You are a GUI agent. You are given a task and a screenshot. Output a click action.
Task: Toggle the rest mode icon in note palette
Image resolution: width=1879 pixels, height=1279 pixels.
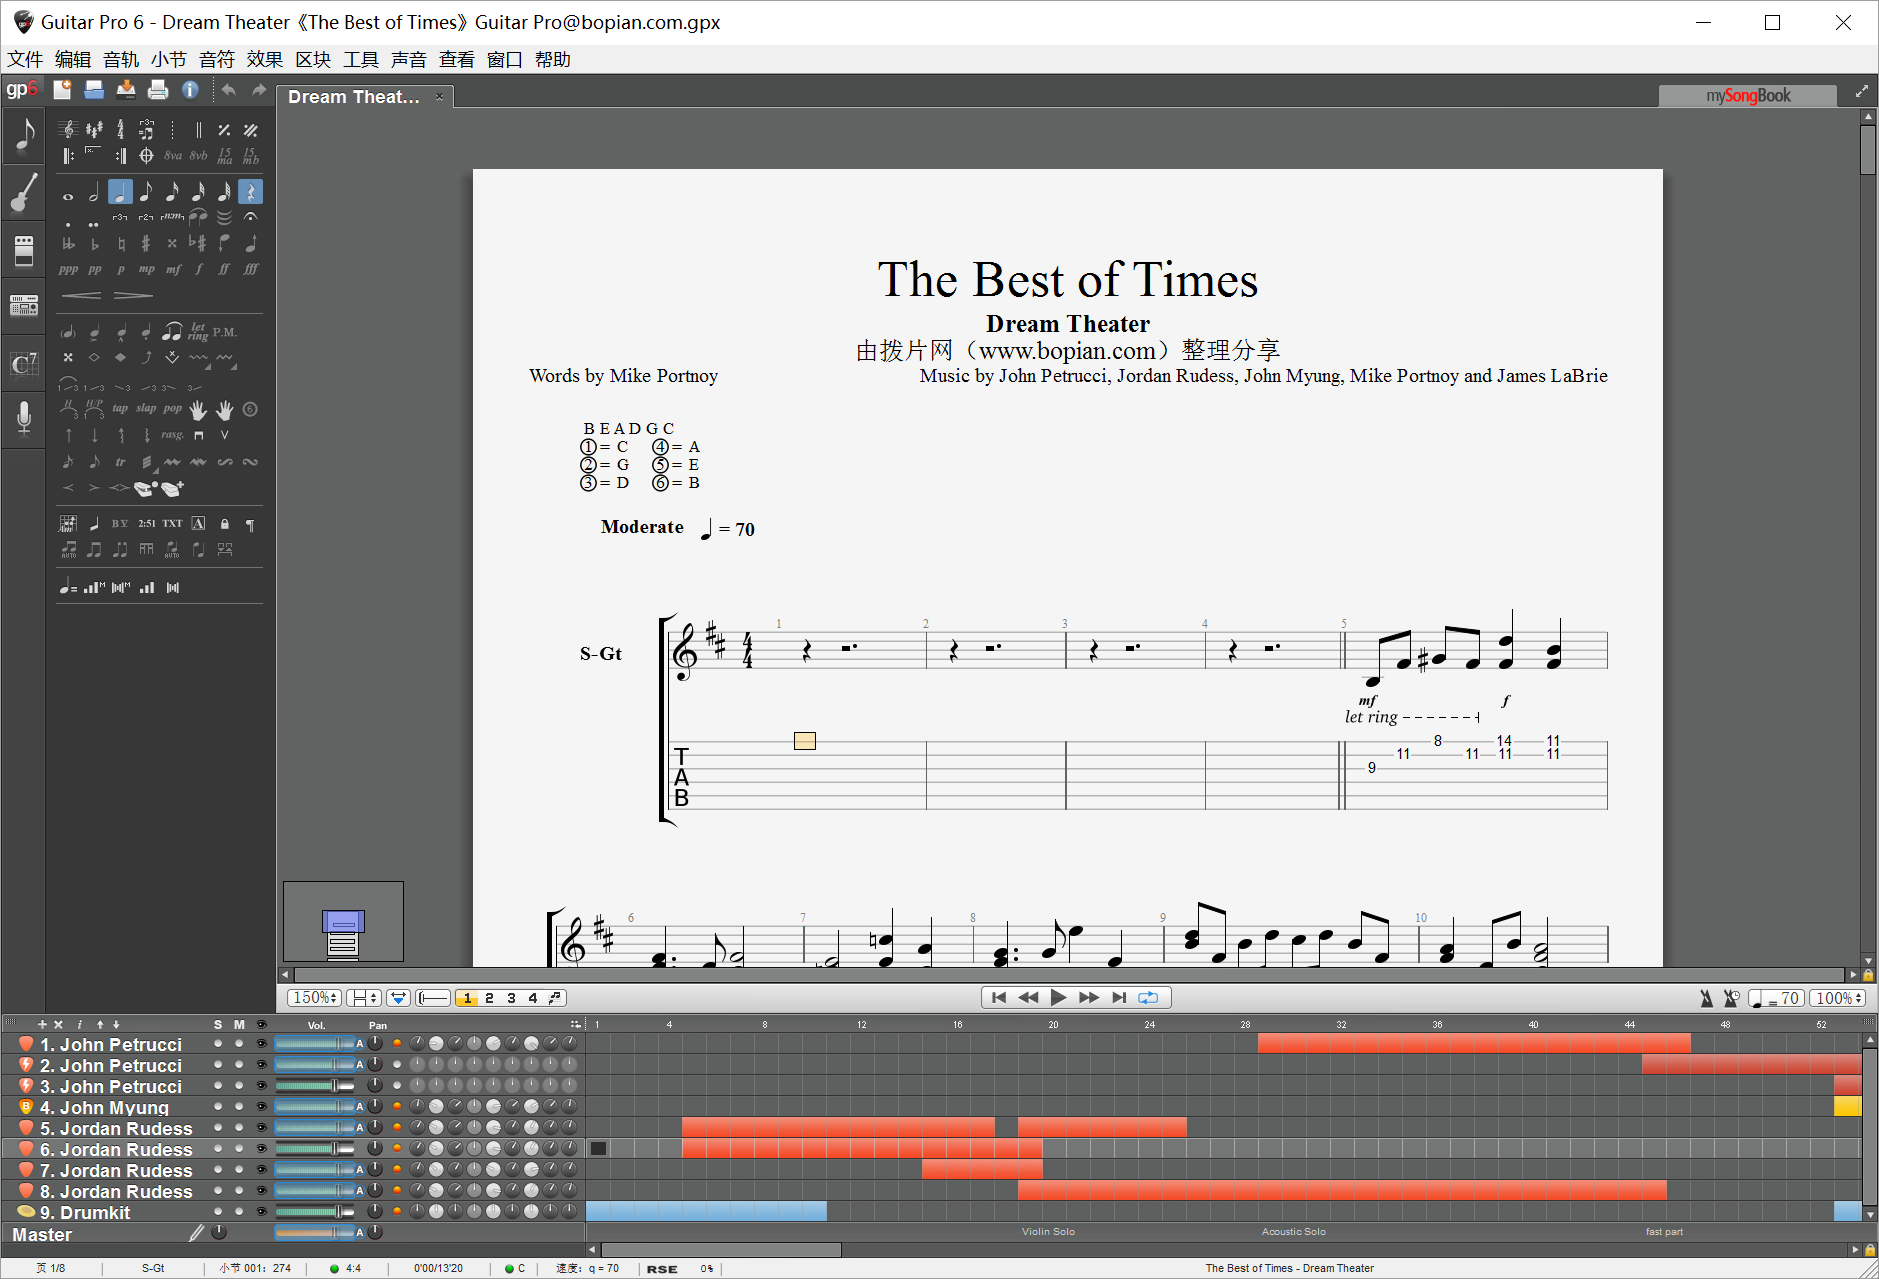(250, 192)
